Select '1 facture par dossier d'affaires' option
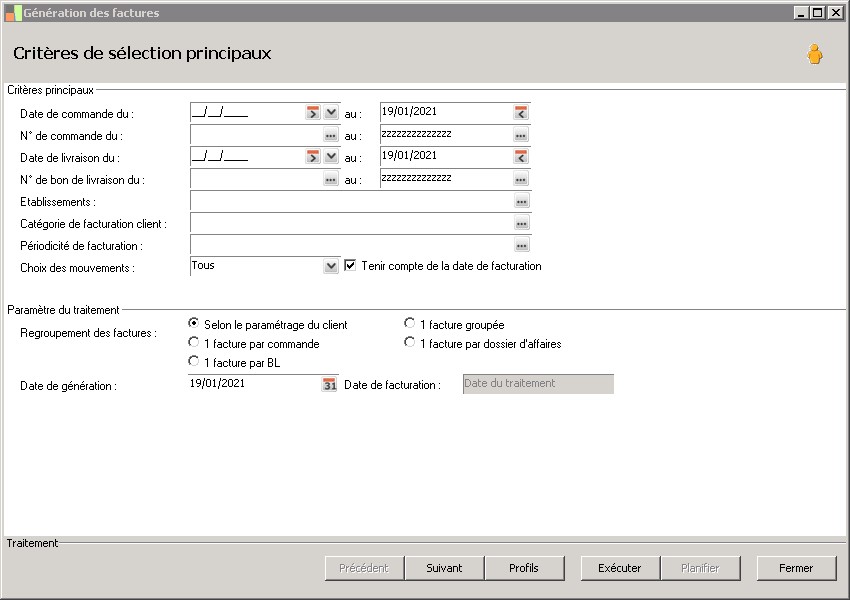This screenshot has width=850, height=600. coord(409,342)
